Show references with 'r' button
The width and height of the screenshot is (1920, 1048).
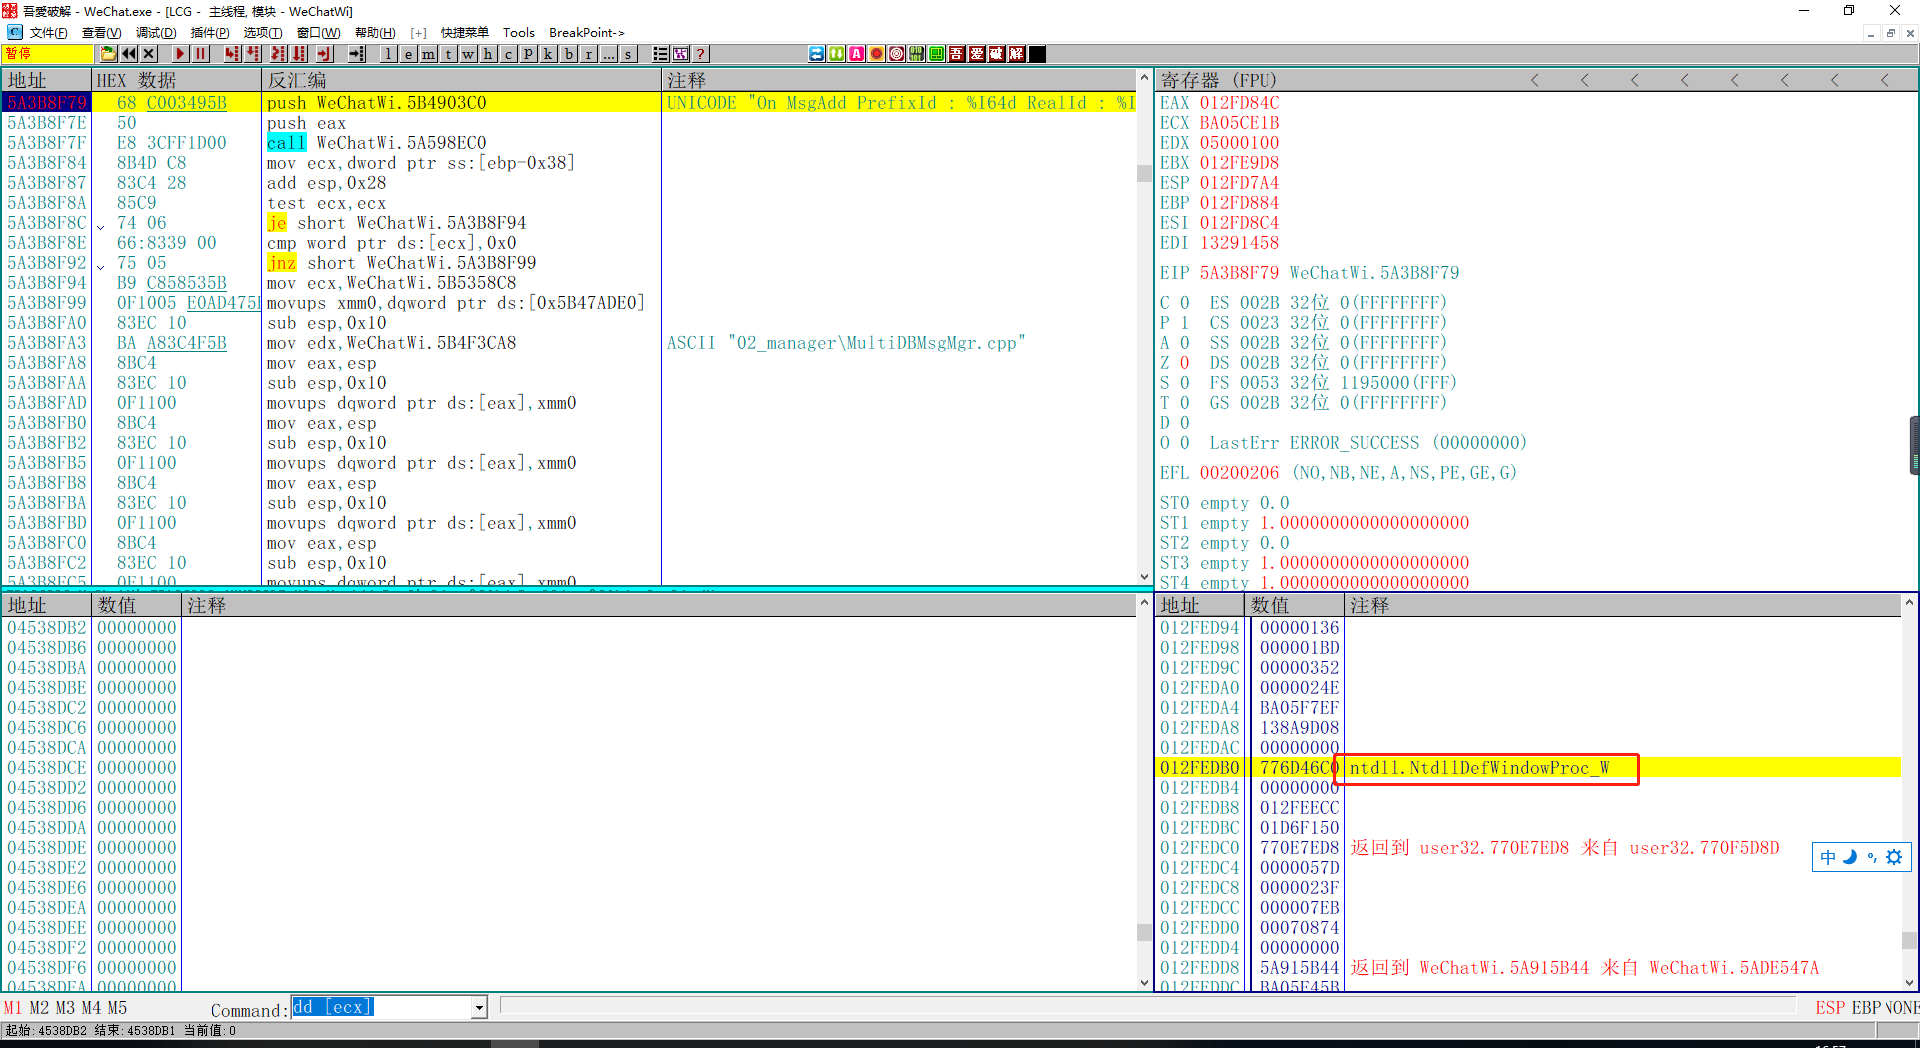click(588, 54)
